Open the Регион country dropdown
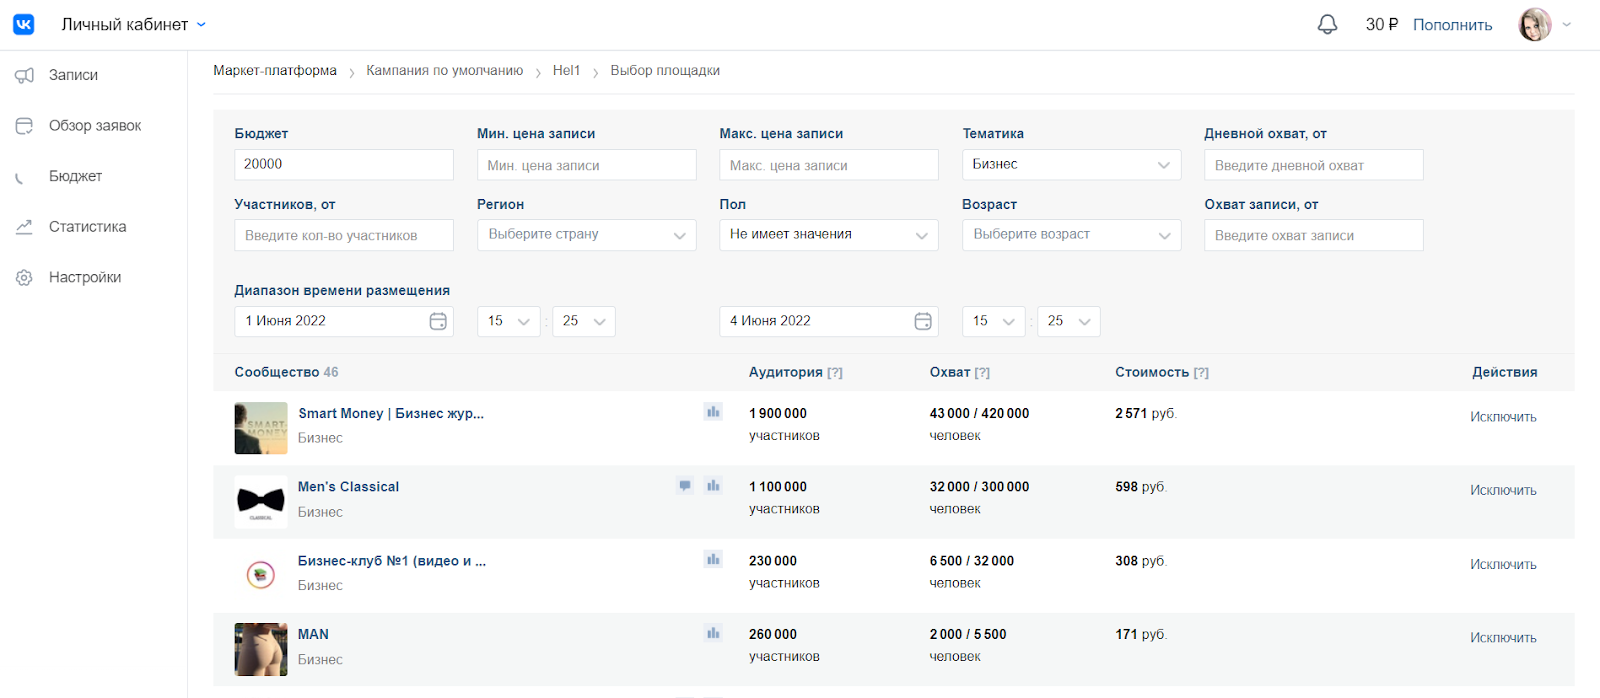Image resolution: width=1600 pixels, height=698 pixels. pyautogui.click(x=586, y=235)
